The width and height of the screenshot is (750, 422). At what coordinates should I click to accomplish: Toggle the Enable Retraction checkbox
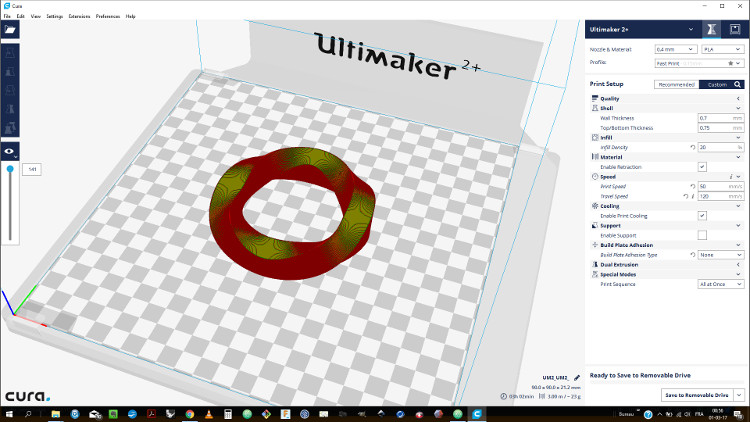click(x=702, y=167)
